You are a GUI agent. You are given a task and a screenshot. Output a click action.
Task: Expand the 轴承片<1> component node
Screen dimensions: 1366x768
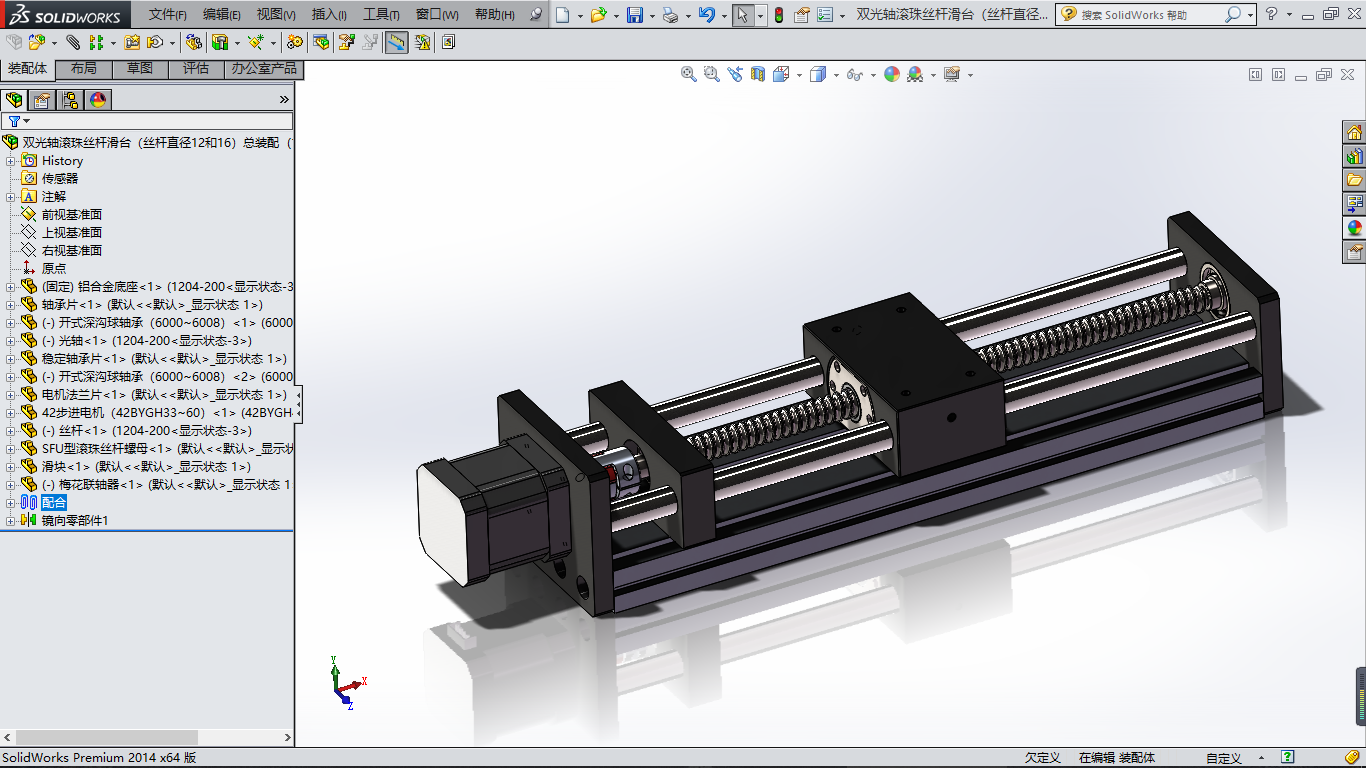coord(11,305)
